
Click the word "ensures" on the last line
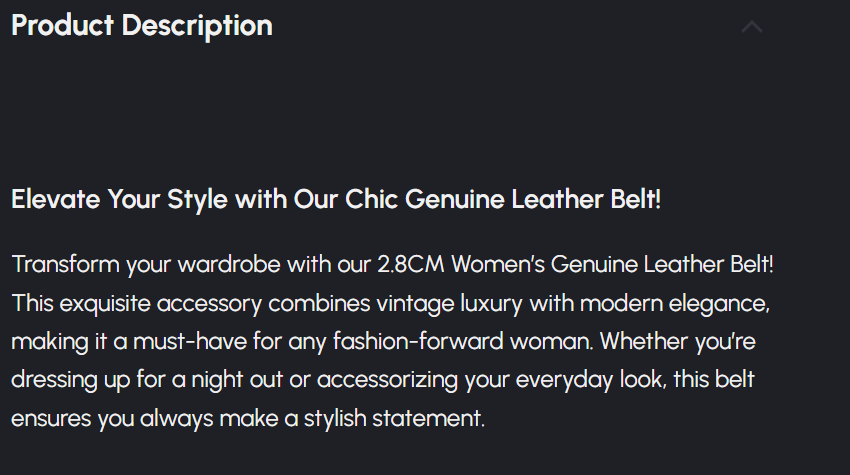click(51, 418)
